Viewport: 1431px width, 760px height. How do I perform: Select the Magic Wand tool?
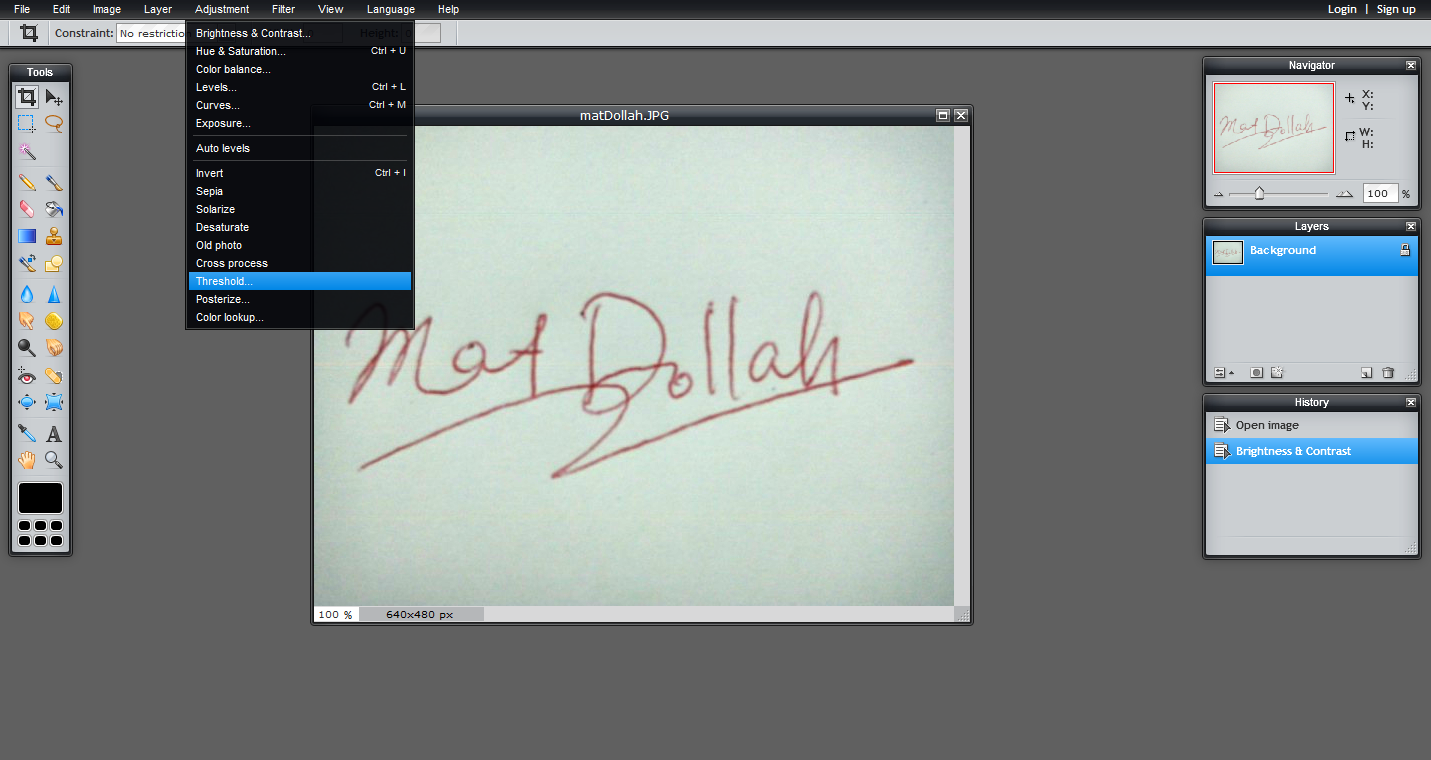tap(27, 151)
